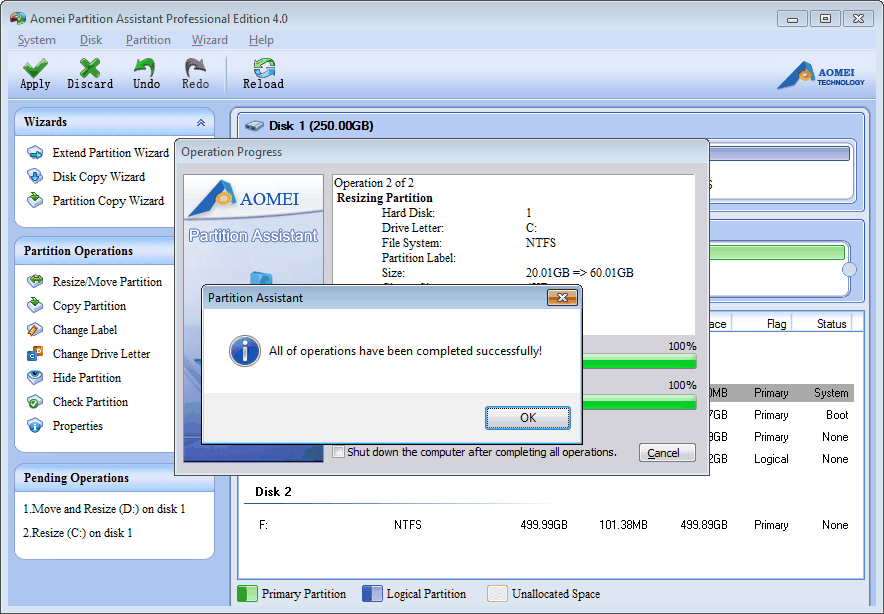
Task: Click the Partition Copy Wizard icon
Action: 35,200
